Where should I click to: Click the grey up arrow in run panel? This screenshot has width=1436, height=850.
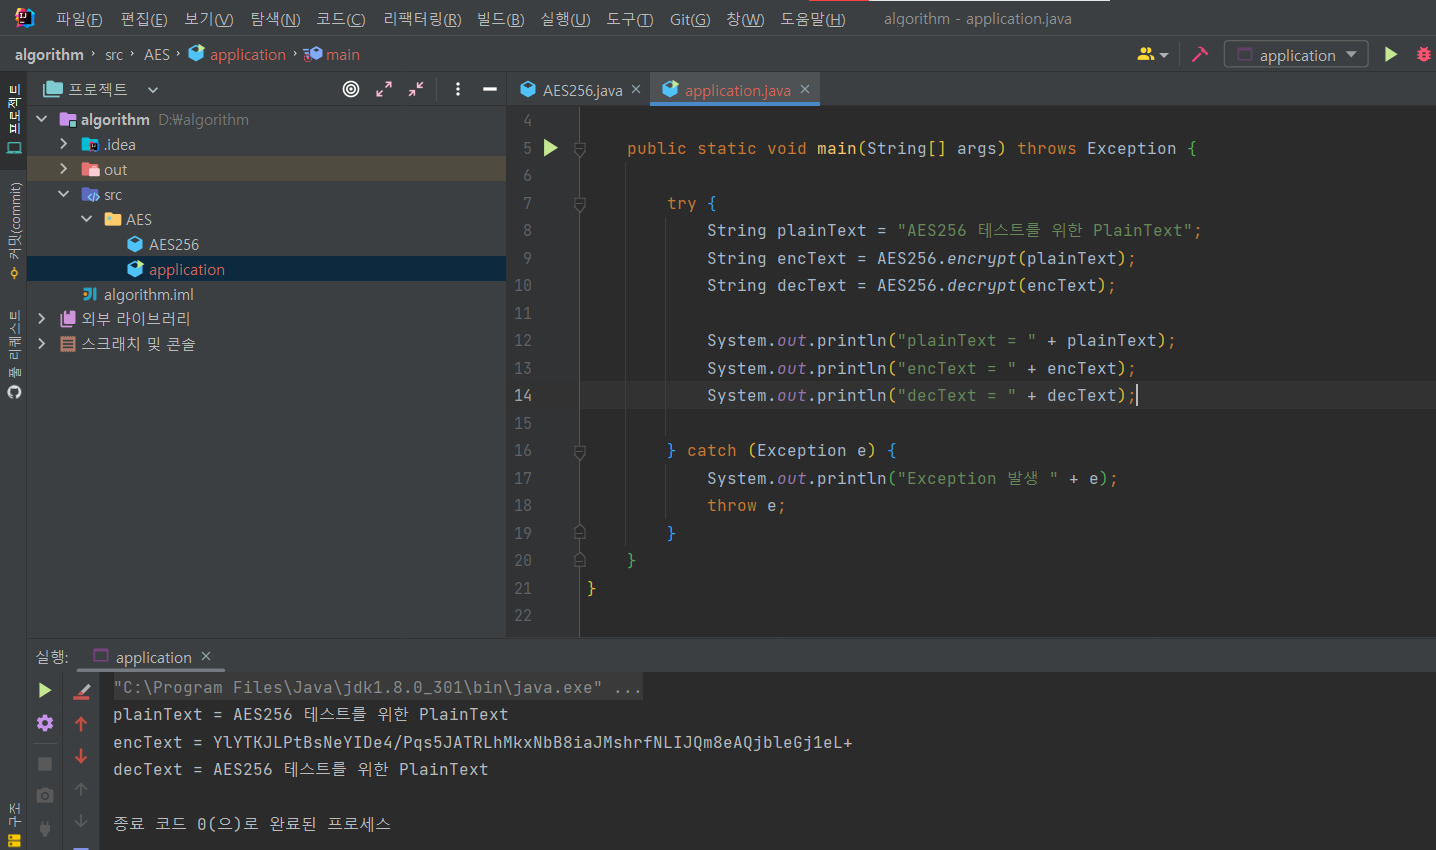pos(82,789)
